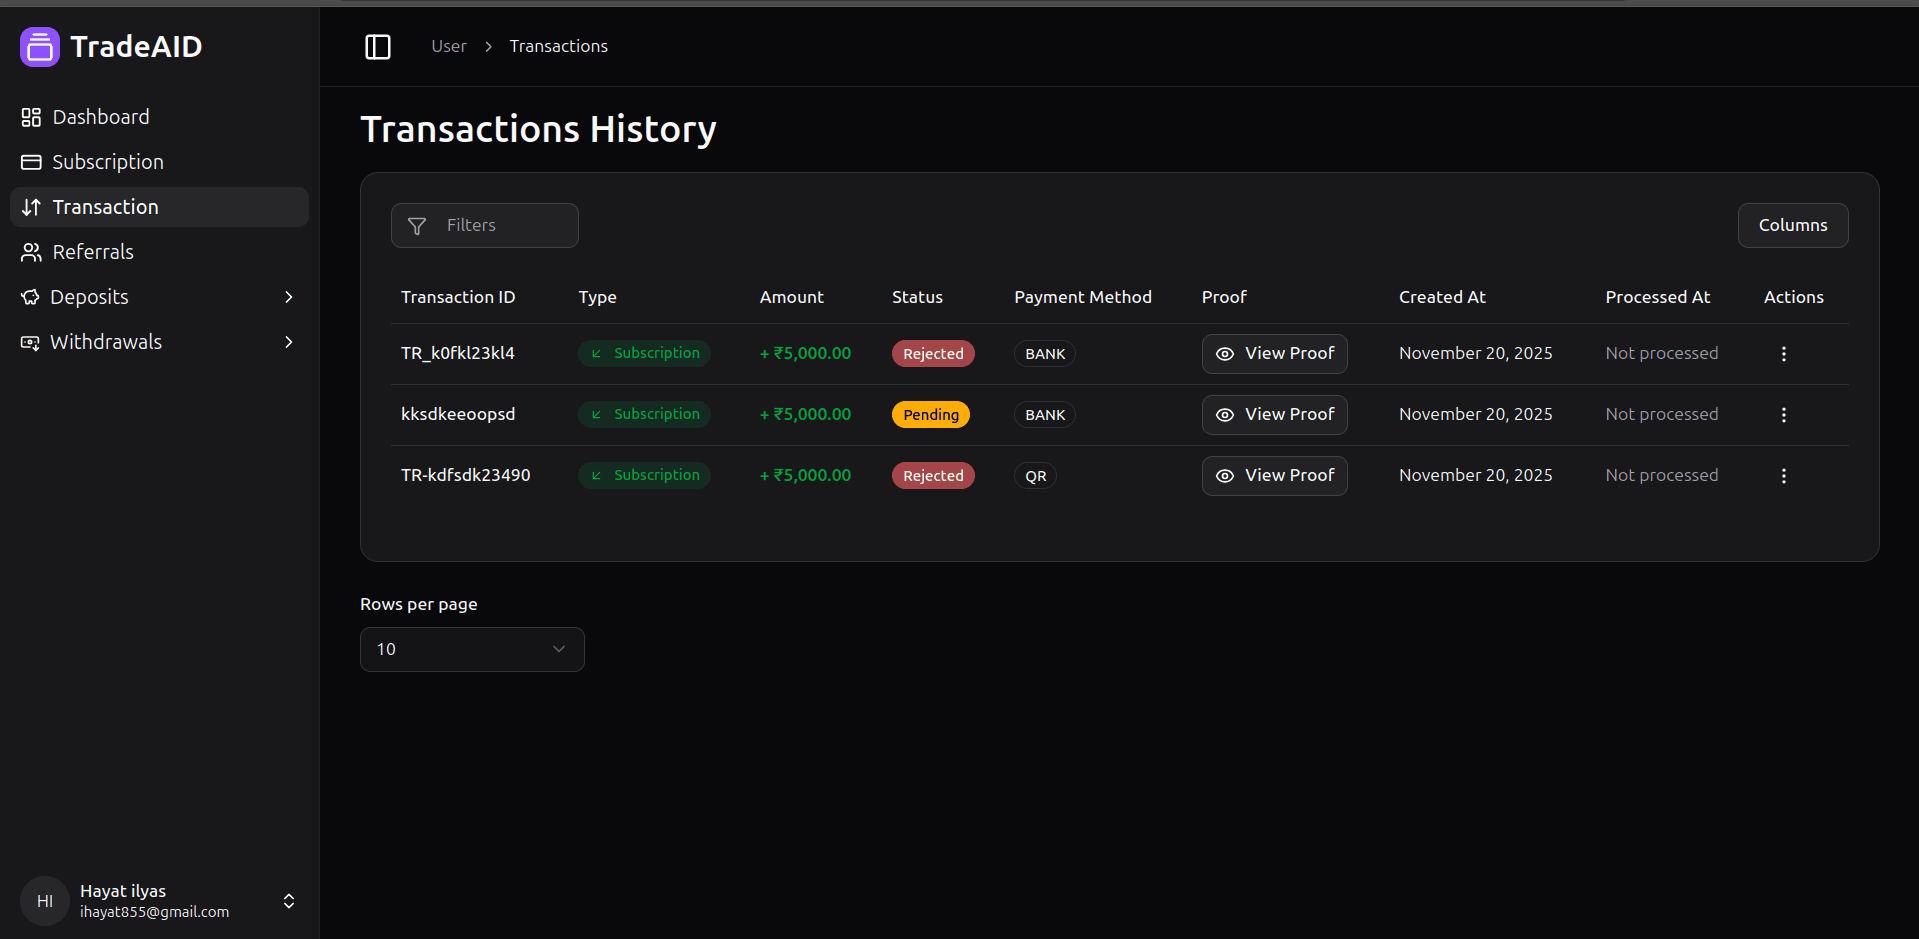
Task: Click the Created At column header
Action: click(1442, 297)
